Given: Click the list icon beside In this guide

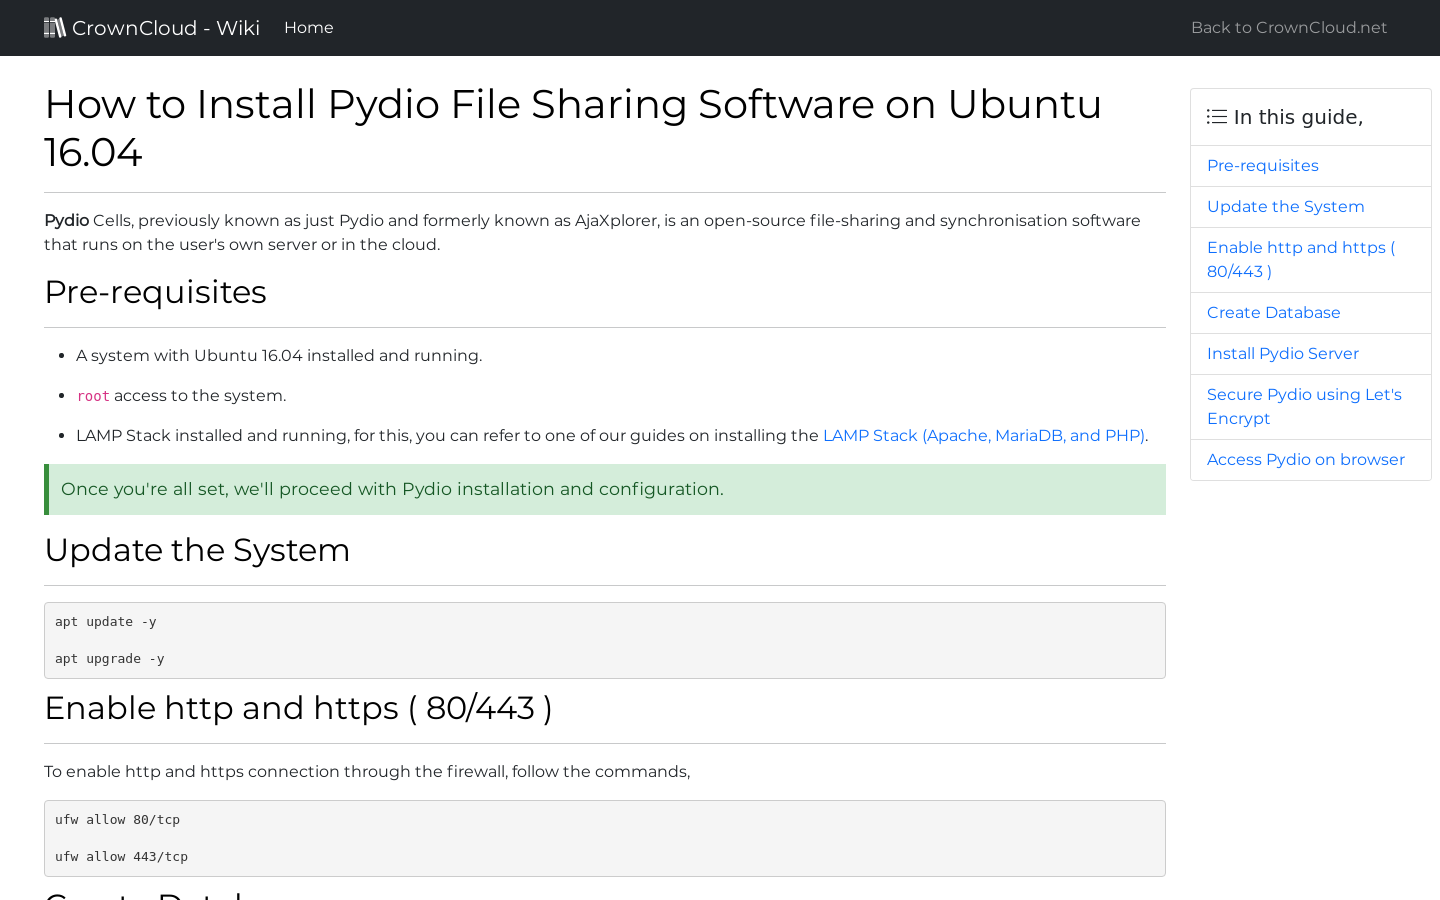Looking at the screenshot, I should [1217, 117].
